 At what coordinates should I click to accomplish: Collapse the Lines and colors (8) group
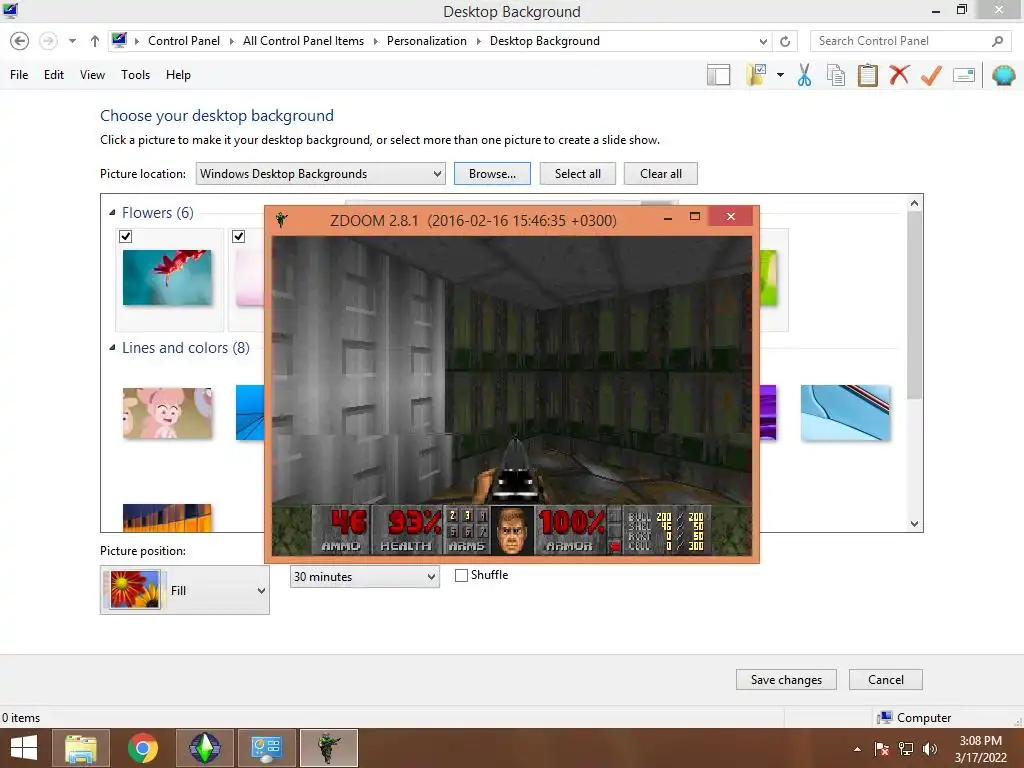click(x=112, y=348)
